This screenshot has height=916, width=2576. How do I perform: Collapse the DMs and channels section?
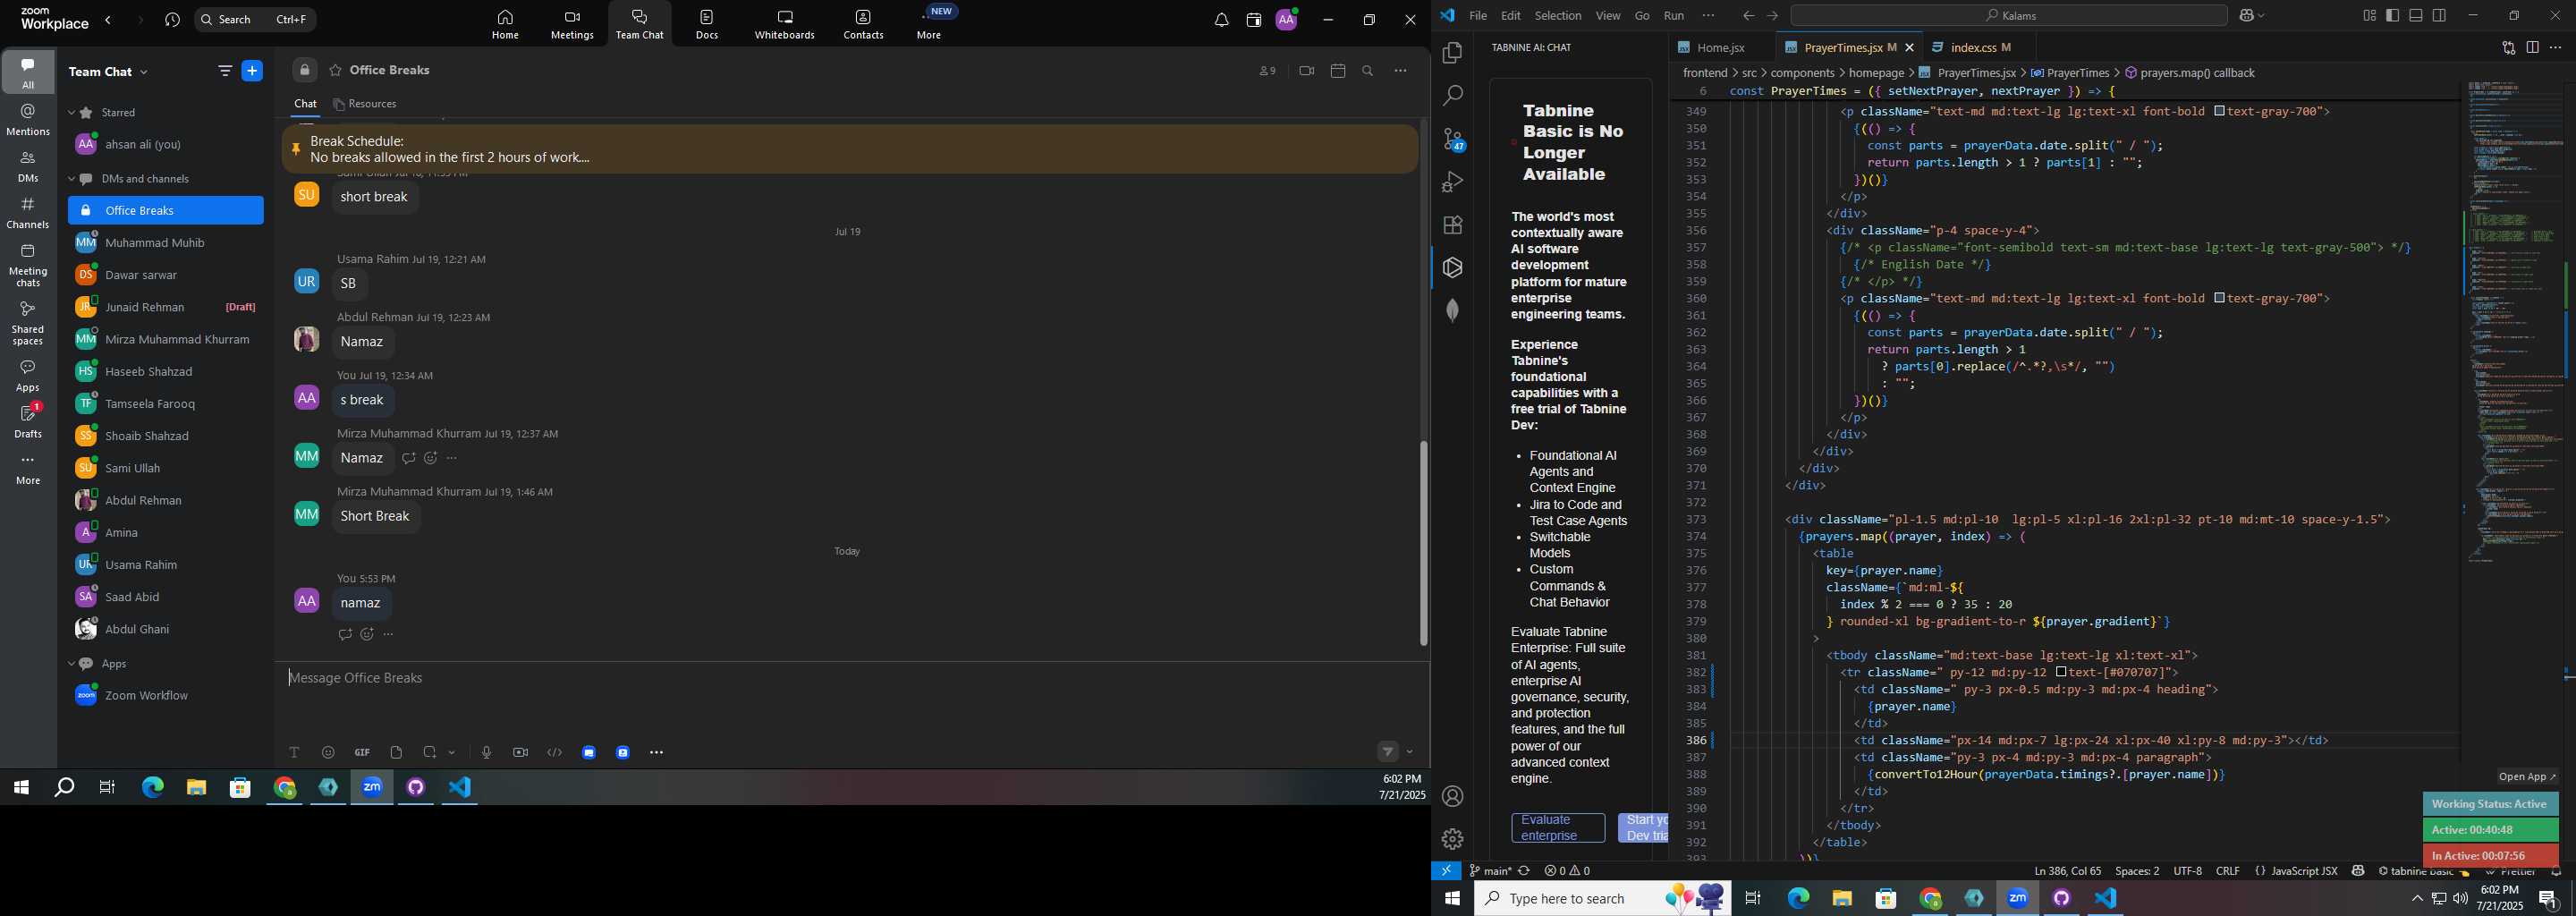click(71, 179)
